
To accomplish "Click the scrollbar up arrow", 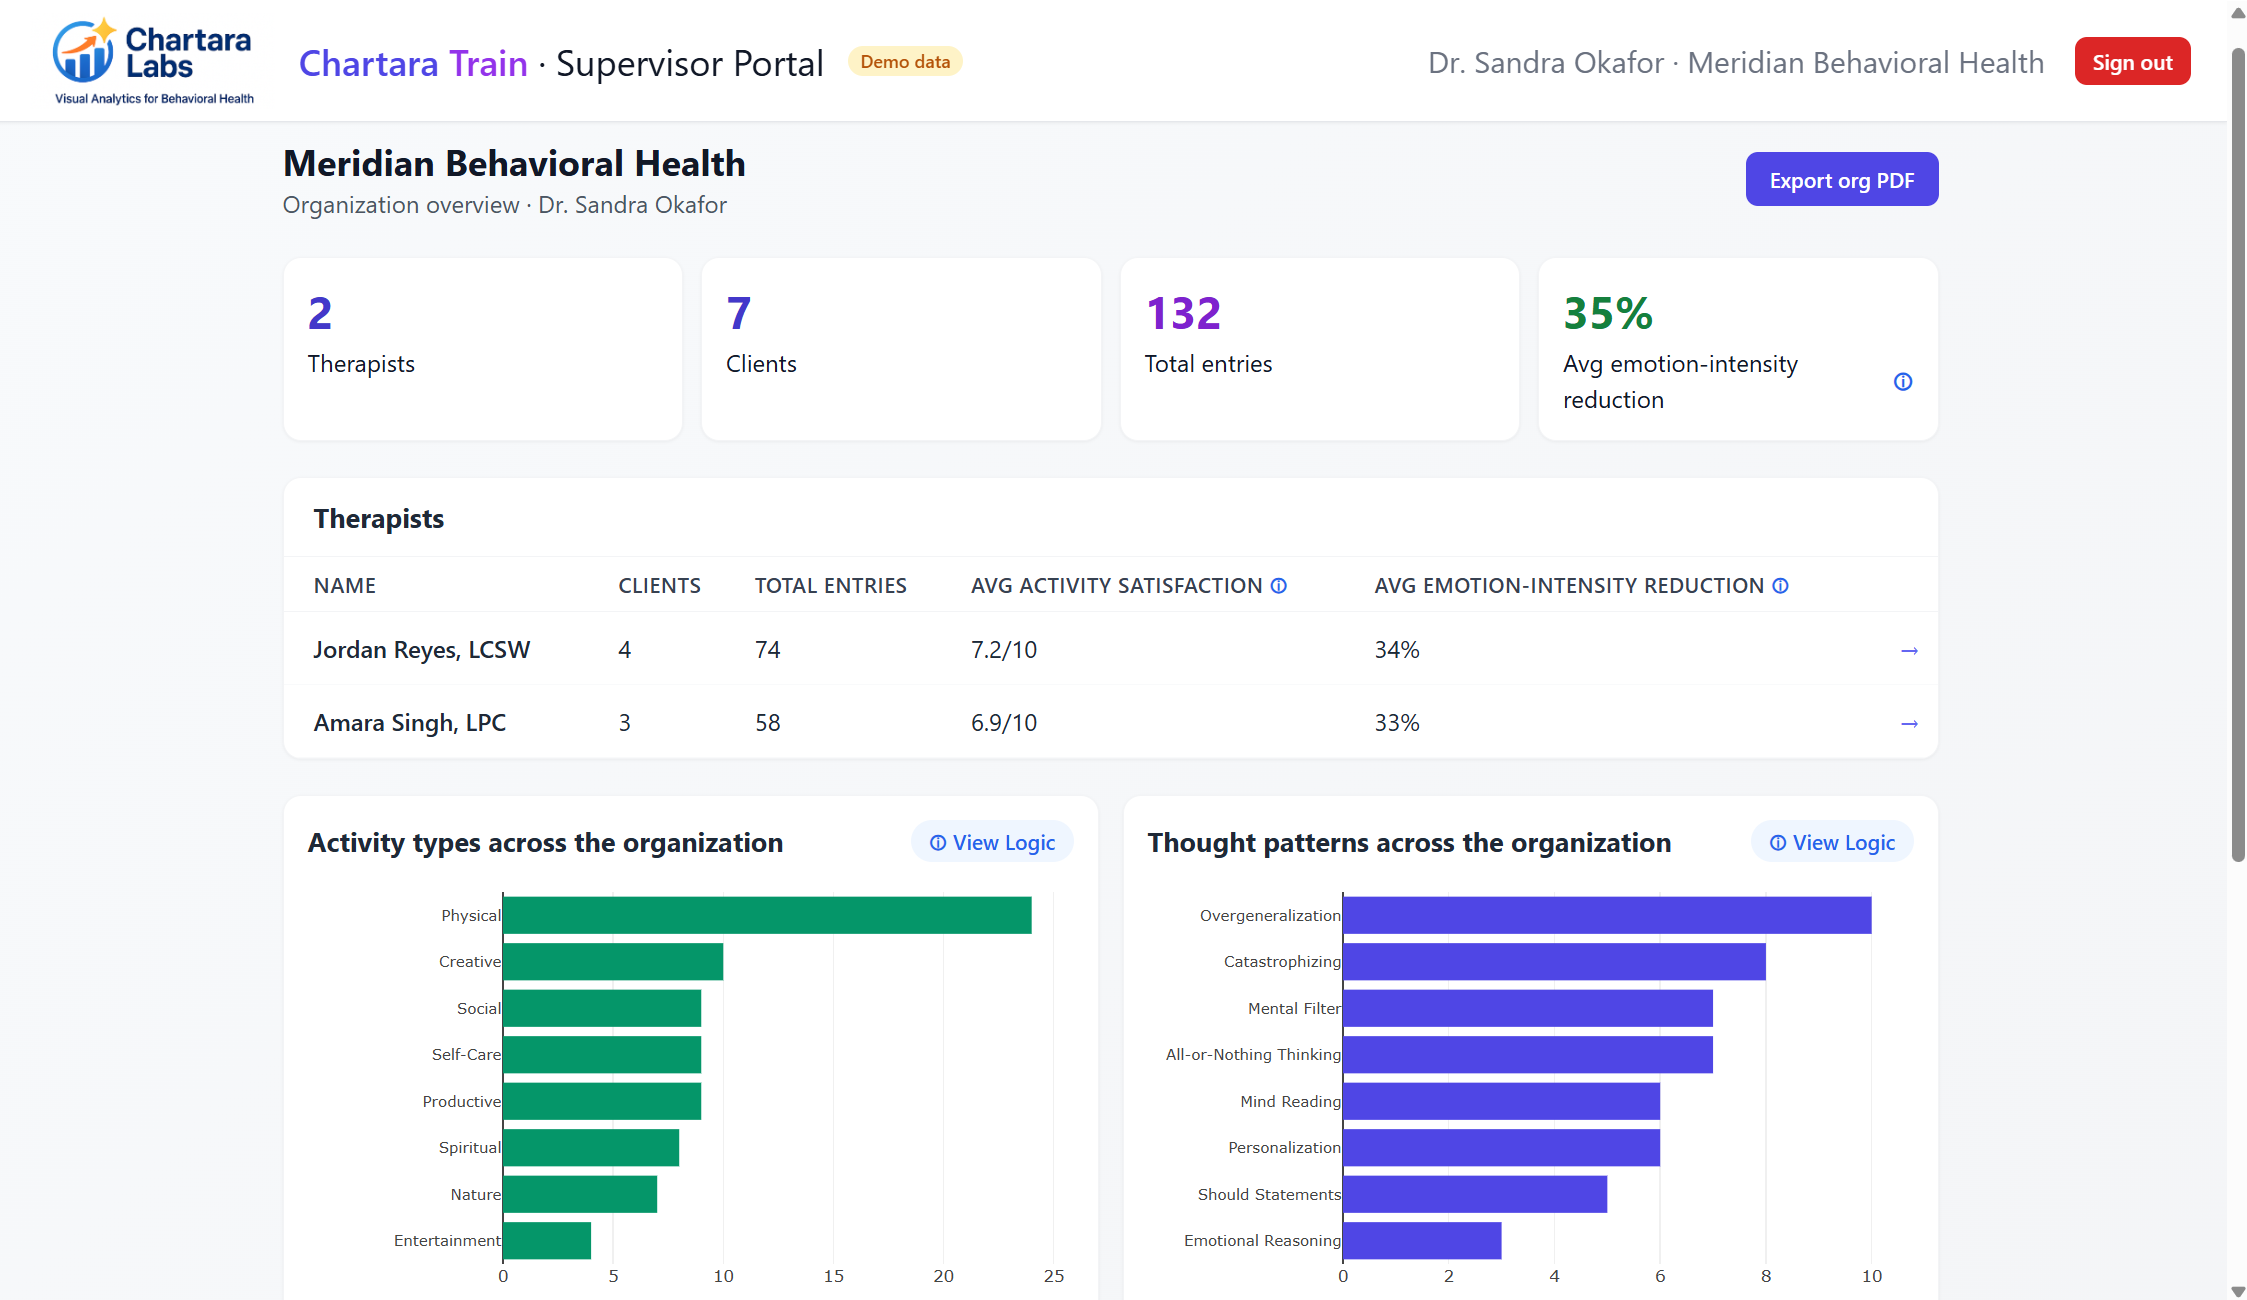I will [2238, 12].
